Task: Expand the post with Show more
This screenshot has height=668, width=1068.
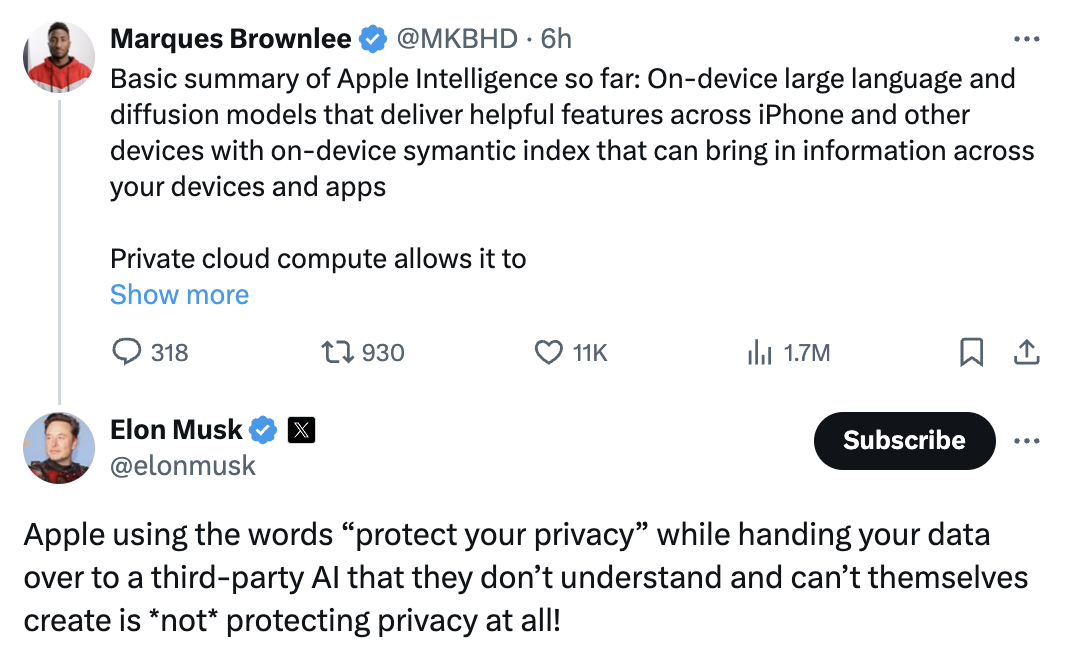Action: [179, 294]
